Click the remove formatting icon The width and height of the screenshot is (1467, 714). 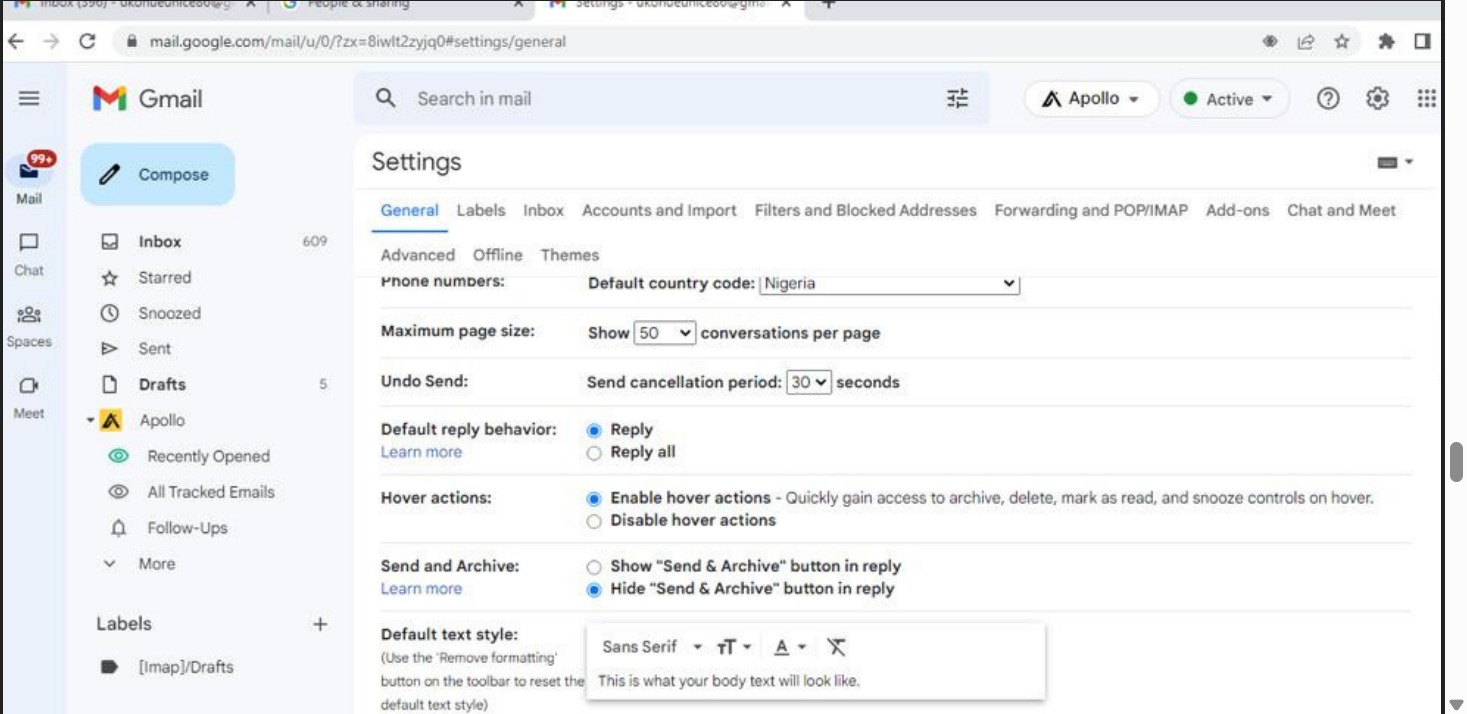click(x=836, y=647)
